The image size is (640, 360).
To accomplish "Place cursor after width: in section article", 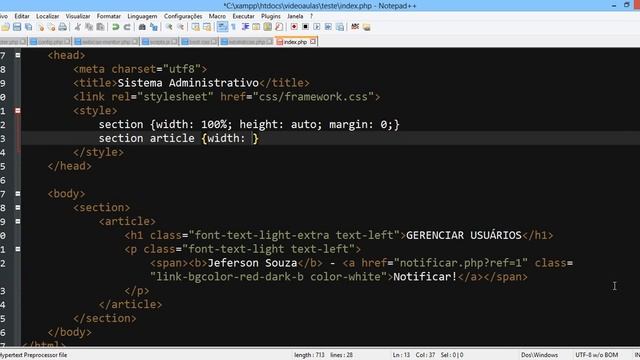I will coord(251,138).
